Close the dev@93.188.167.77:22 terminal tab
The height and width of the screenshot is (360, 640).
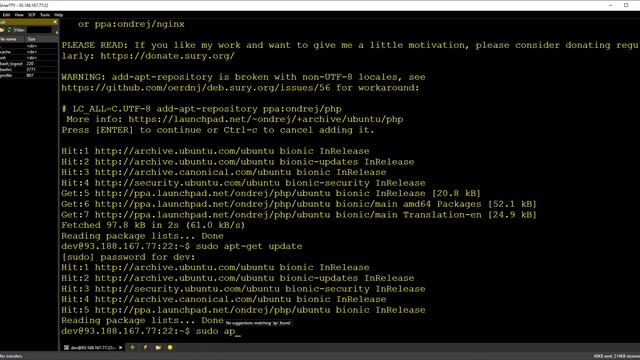pyautogui.click(x=120, y=348)
